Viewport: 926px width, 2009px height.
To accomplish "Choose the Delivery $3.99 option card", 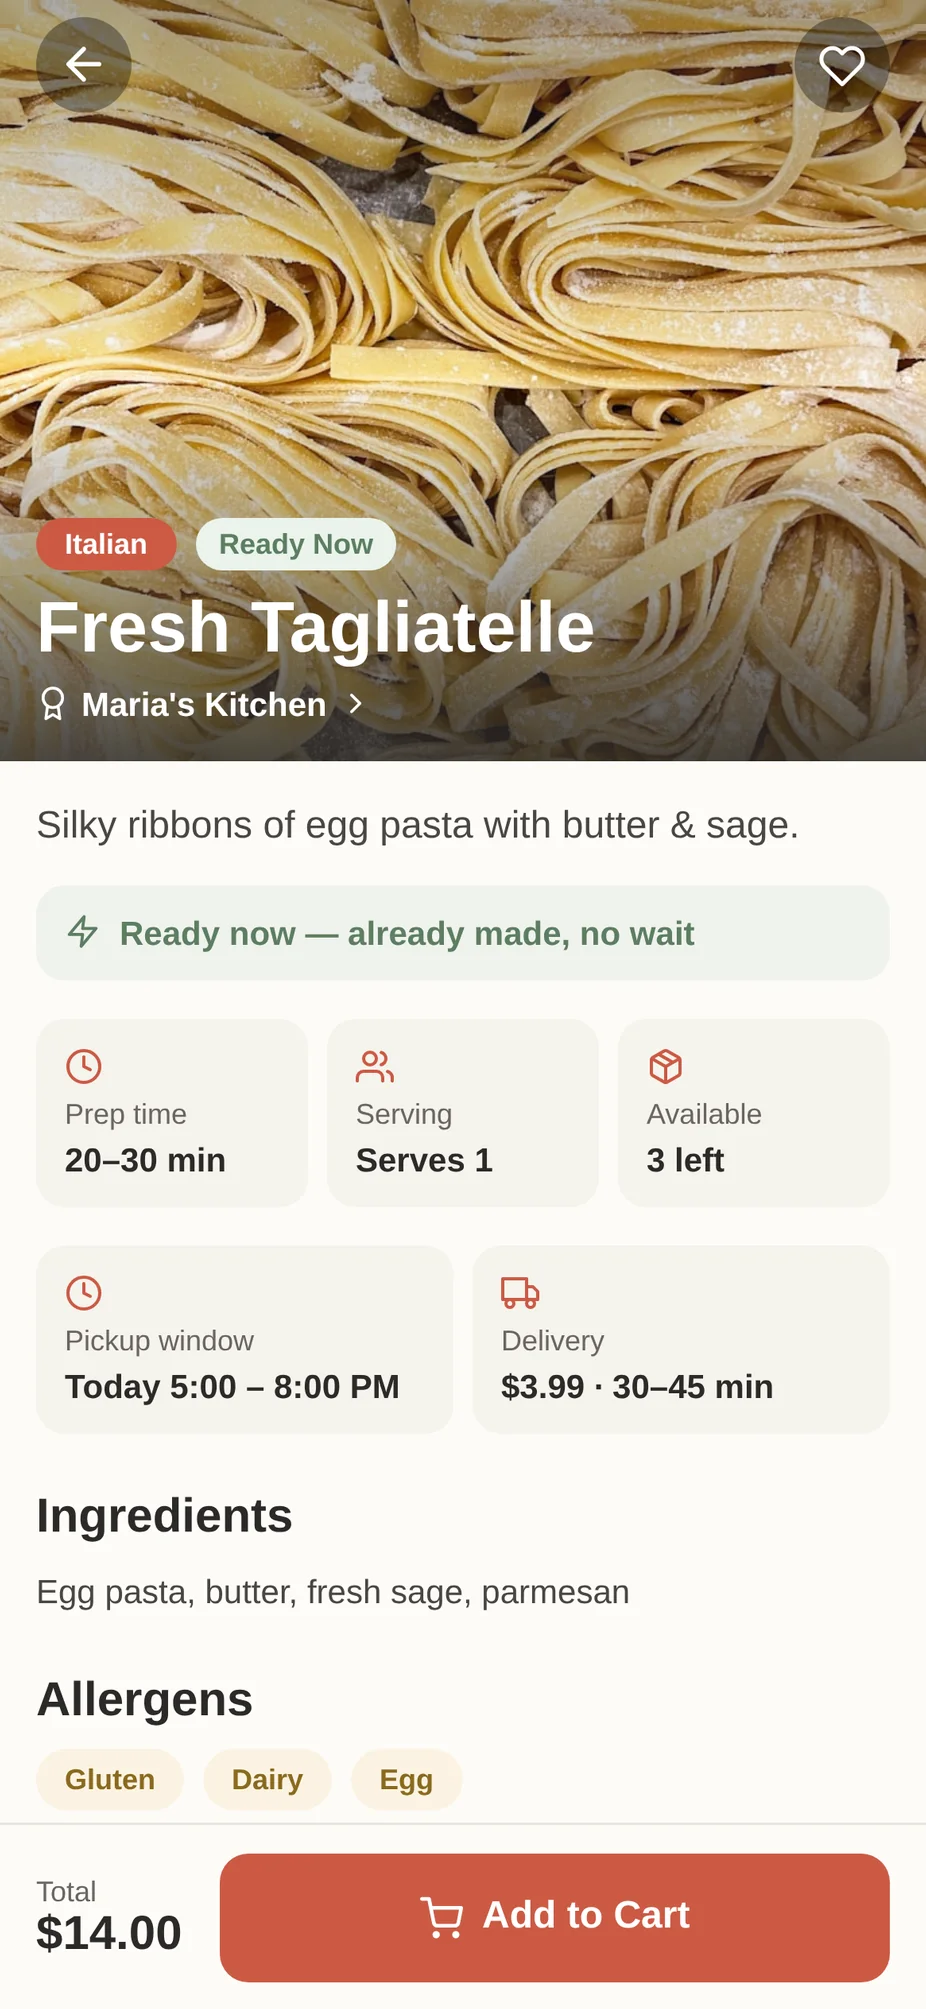I will 681,1340.
